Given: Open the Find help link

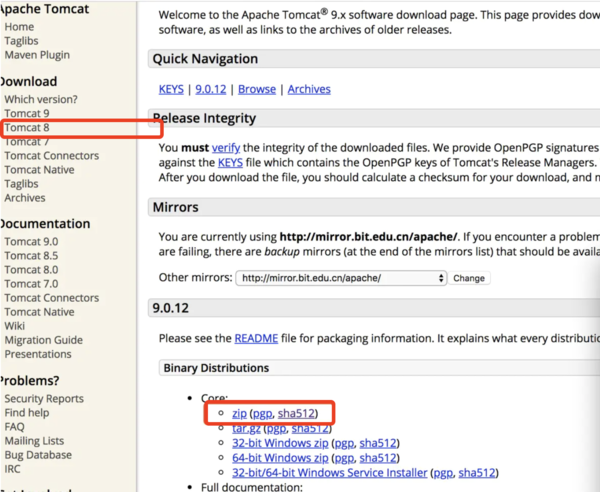Looking at the screenshot, I should (27, 413).
